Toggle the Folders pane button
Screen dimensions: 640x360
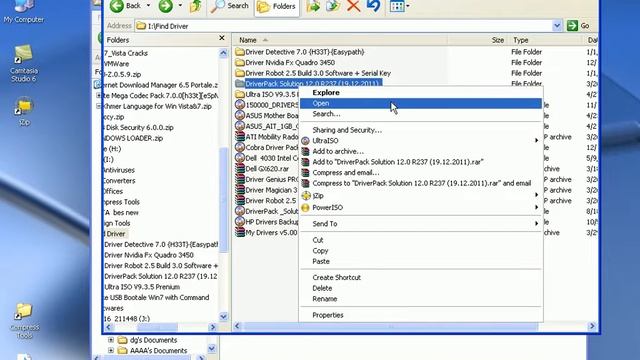coord(276,7)
